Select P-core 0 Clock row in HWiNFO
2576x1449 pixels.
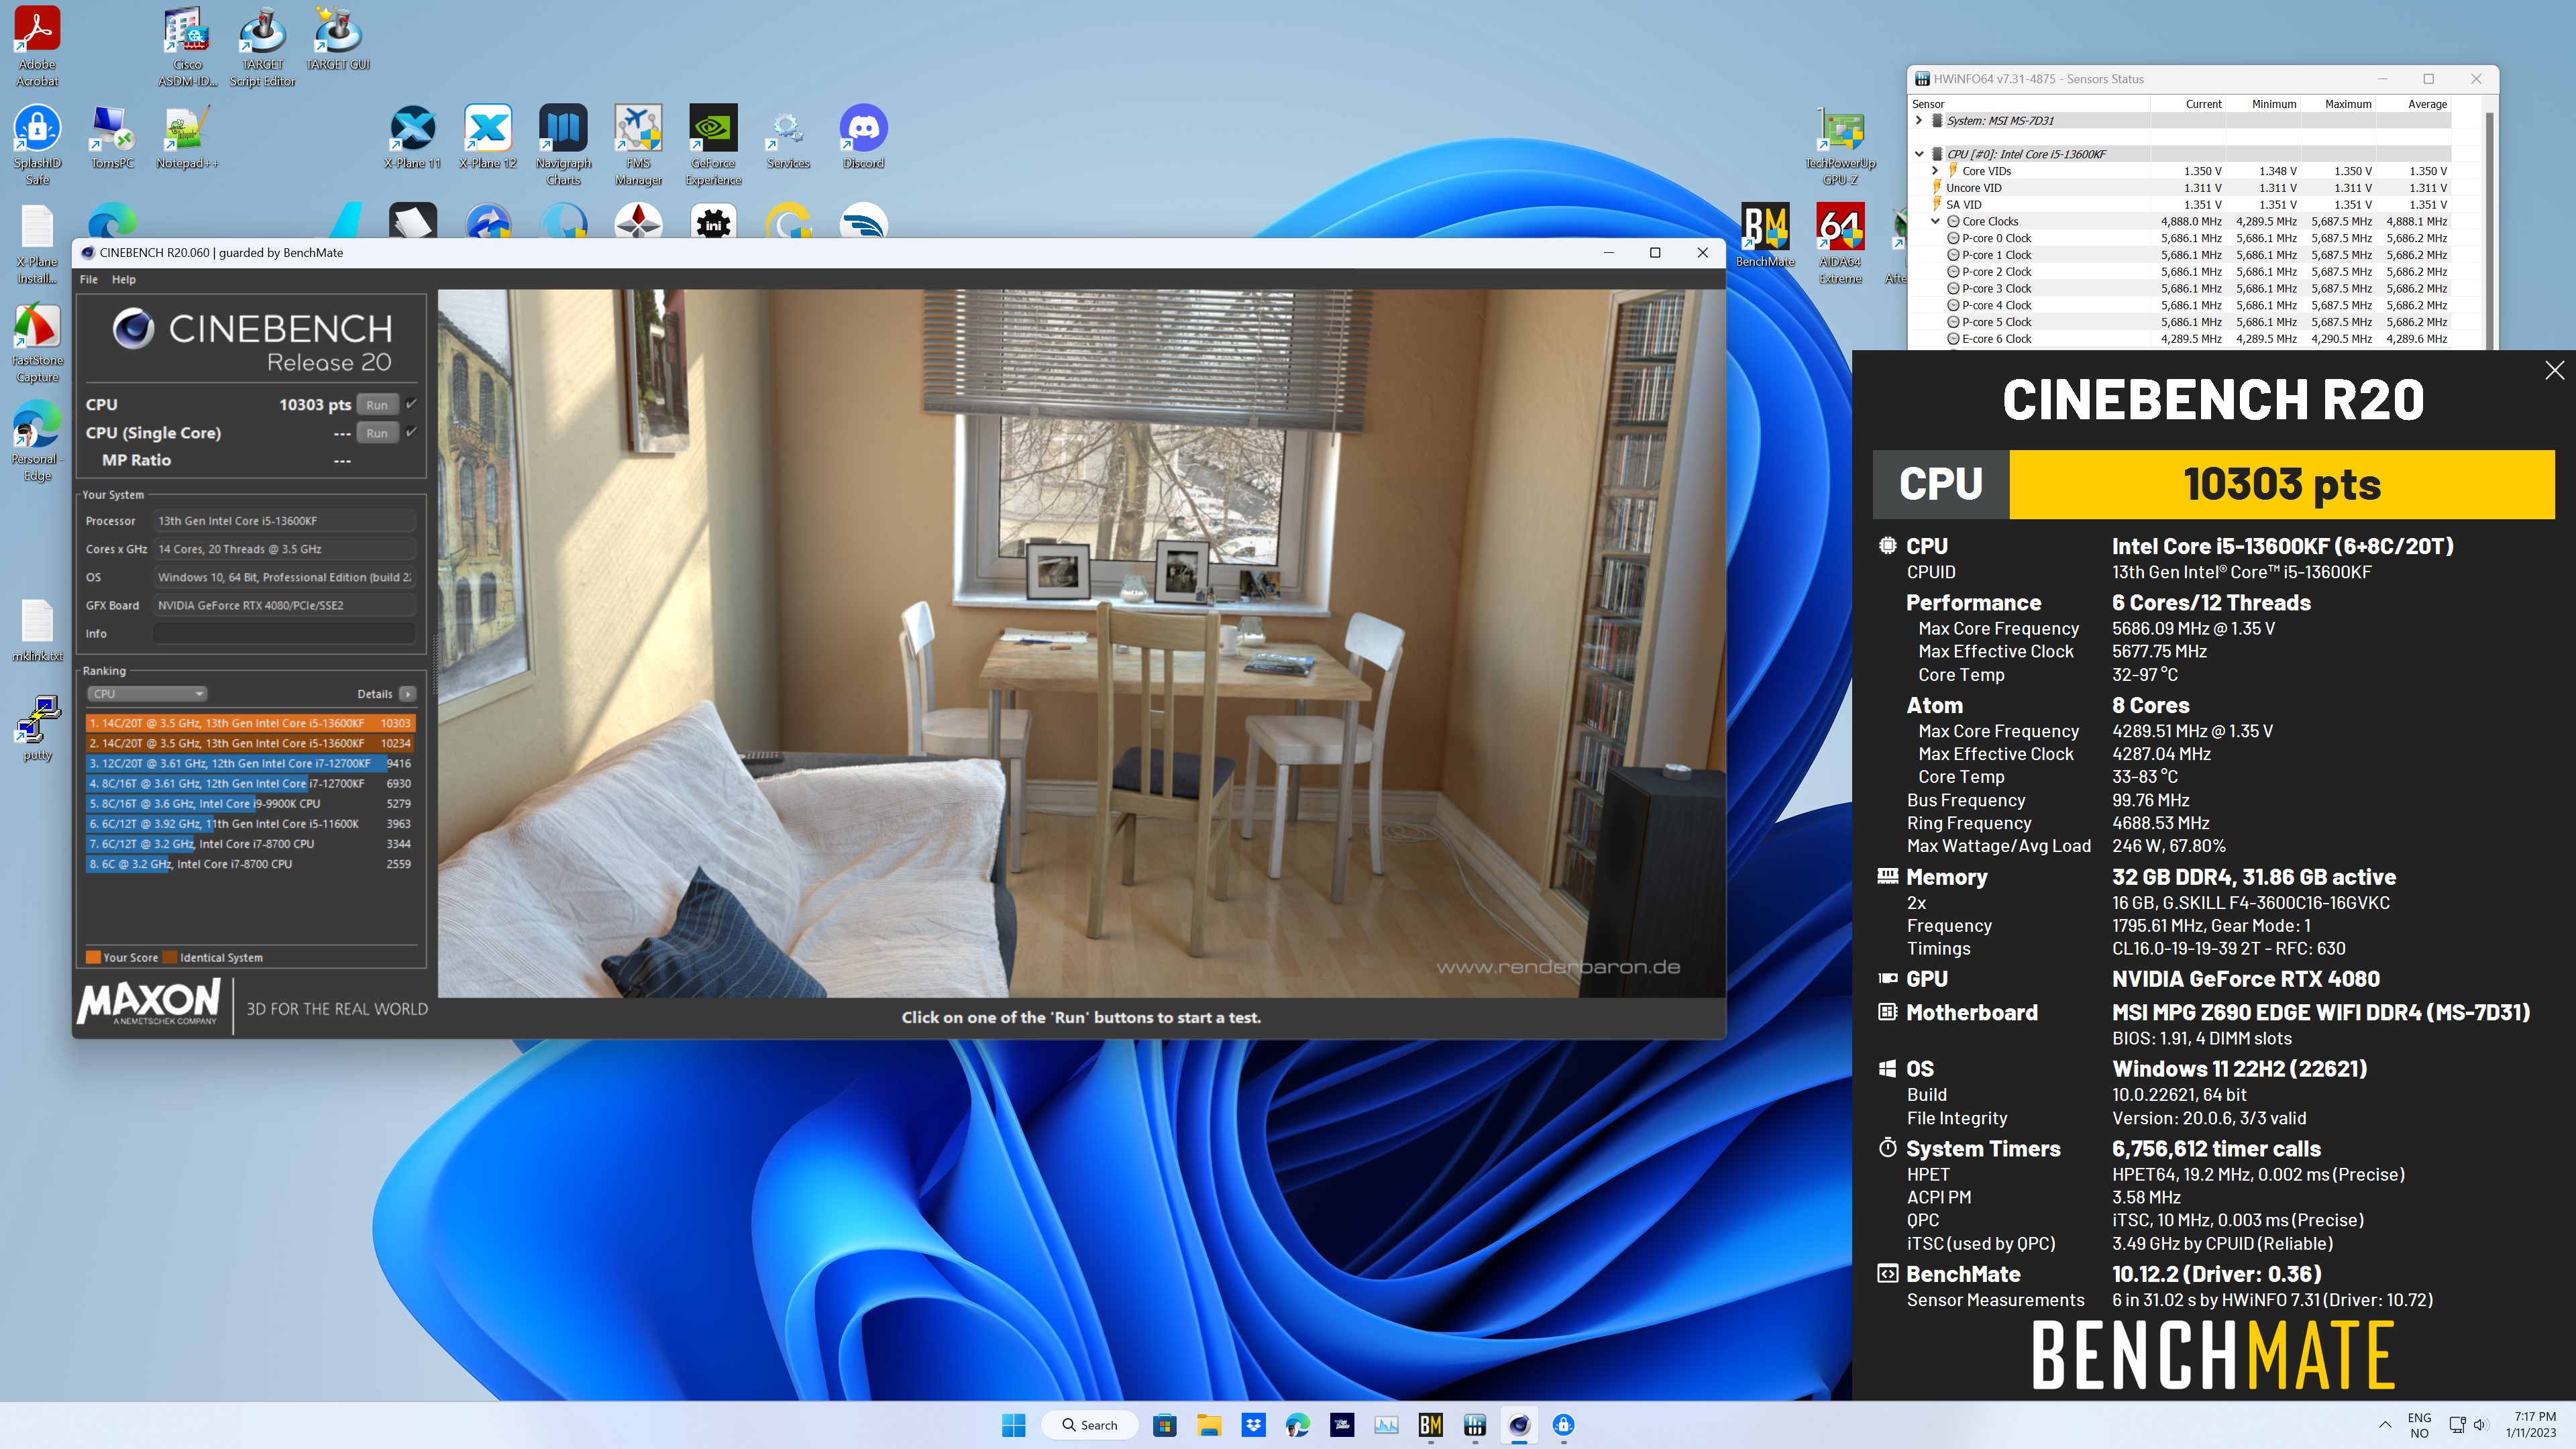click(x=2180, y=238)
